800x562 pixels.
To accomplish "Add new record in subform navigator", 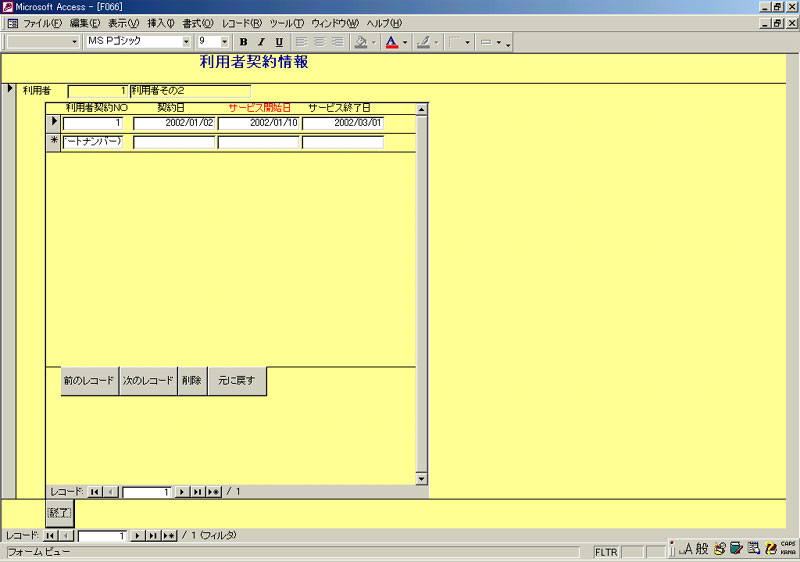I will (x=213, y=492).
